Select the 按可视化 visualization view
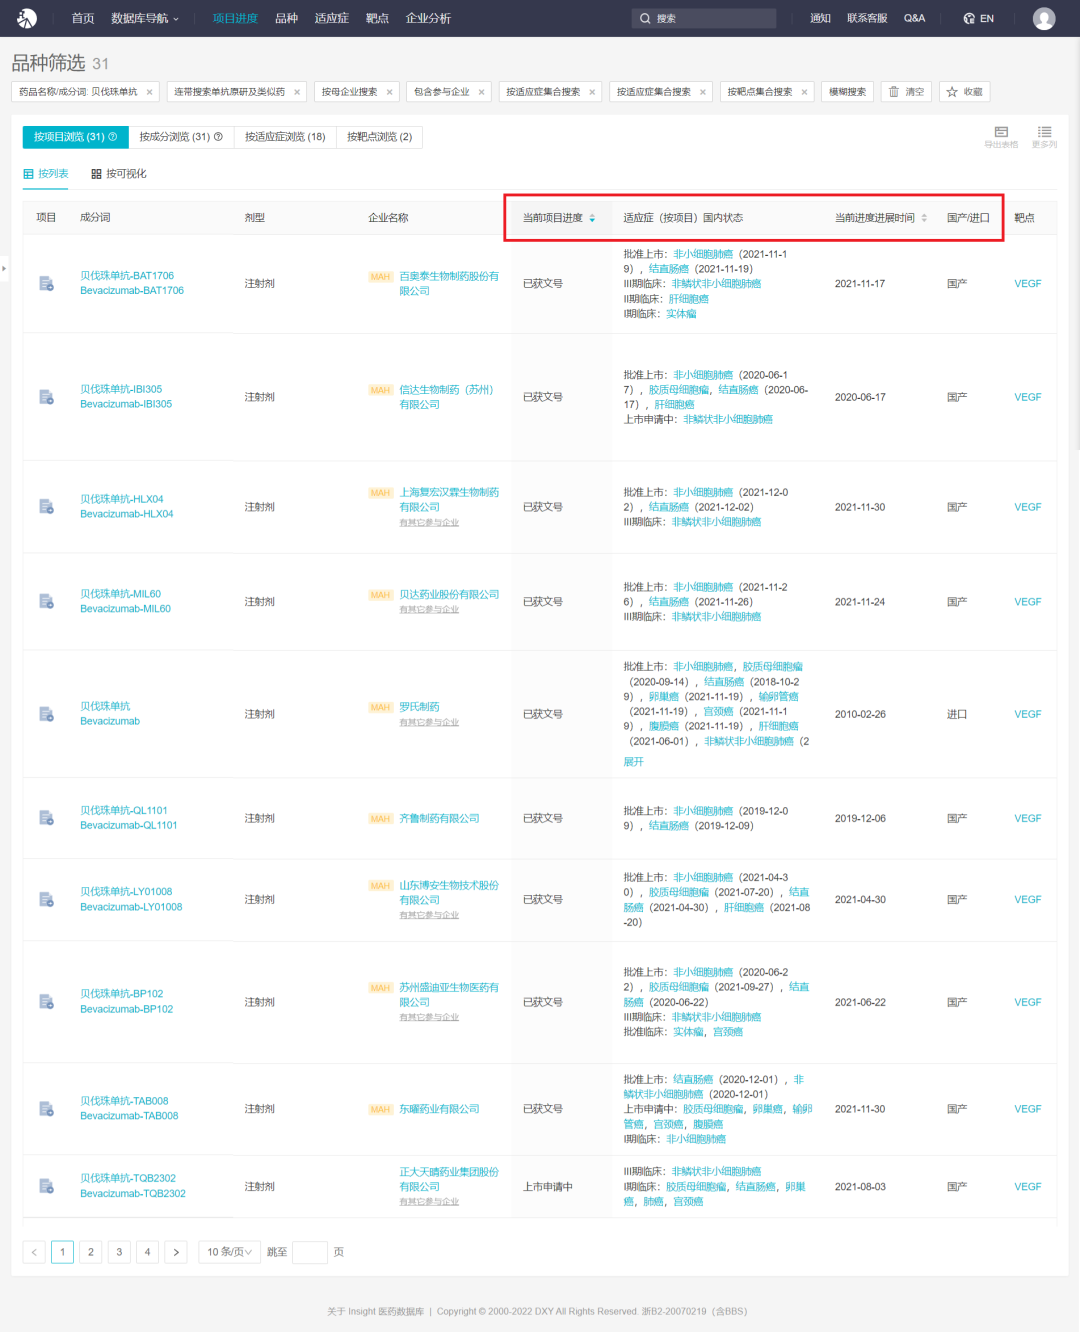This screenshot has width=1080, height=1332. coord(119,174)
